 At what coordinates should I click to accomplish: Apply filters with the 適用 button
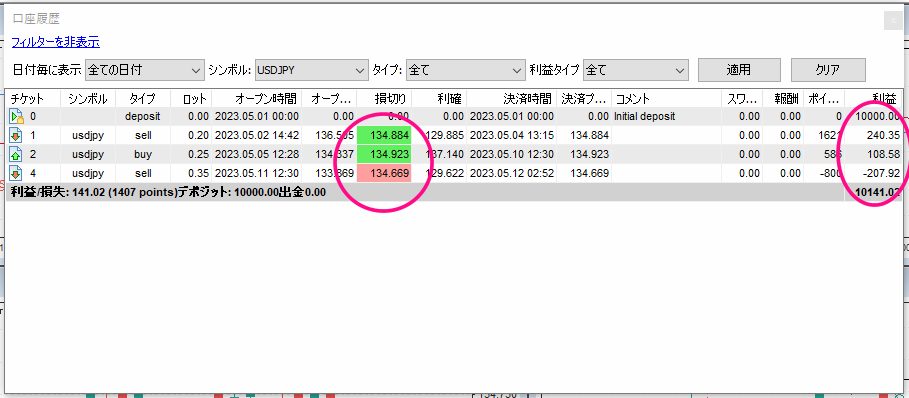click(739, 70)
